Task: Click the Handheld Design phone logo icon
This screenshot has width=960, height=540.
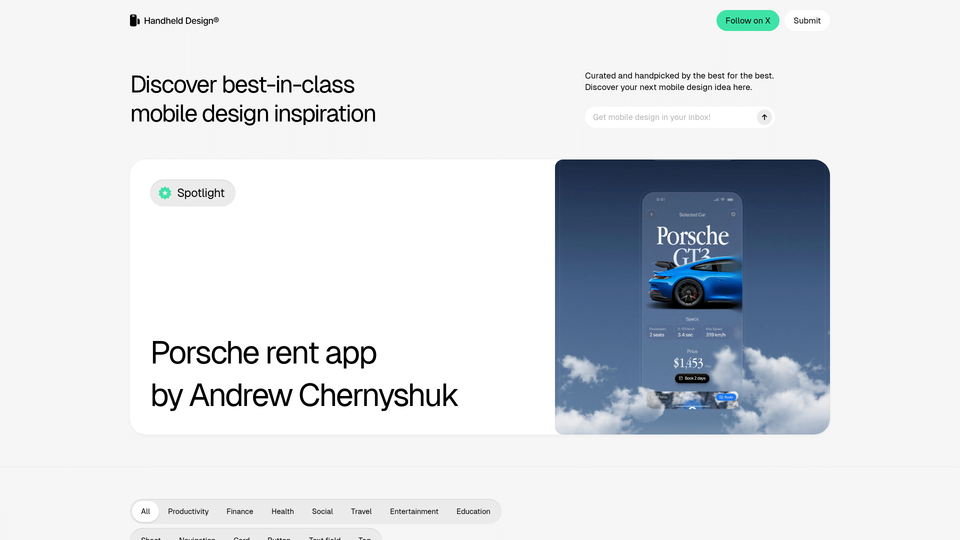Action: pyautogui.click(x=135, y=21)
